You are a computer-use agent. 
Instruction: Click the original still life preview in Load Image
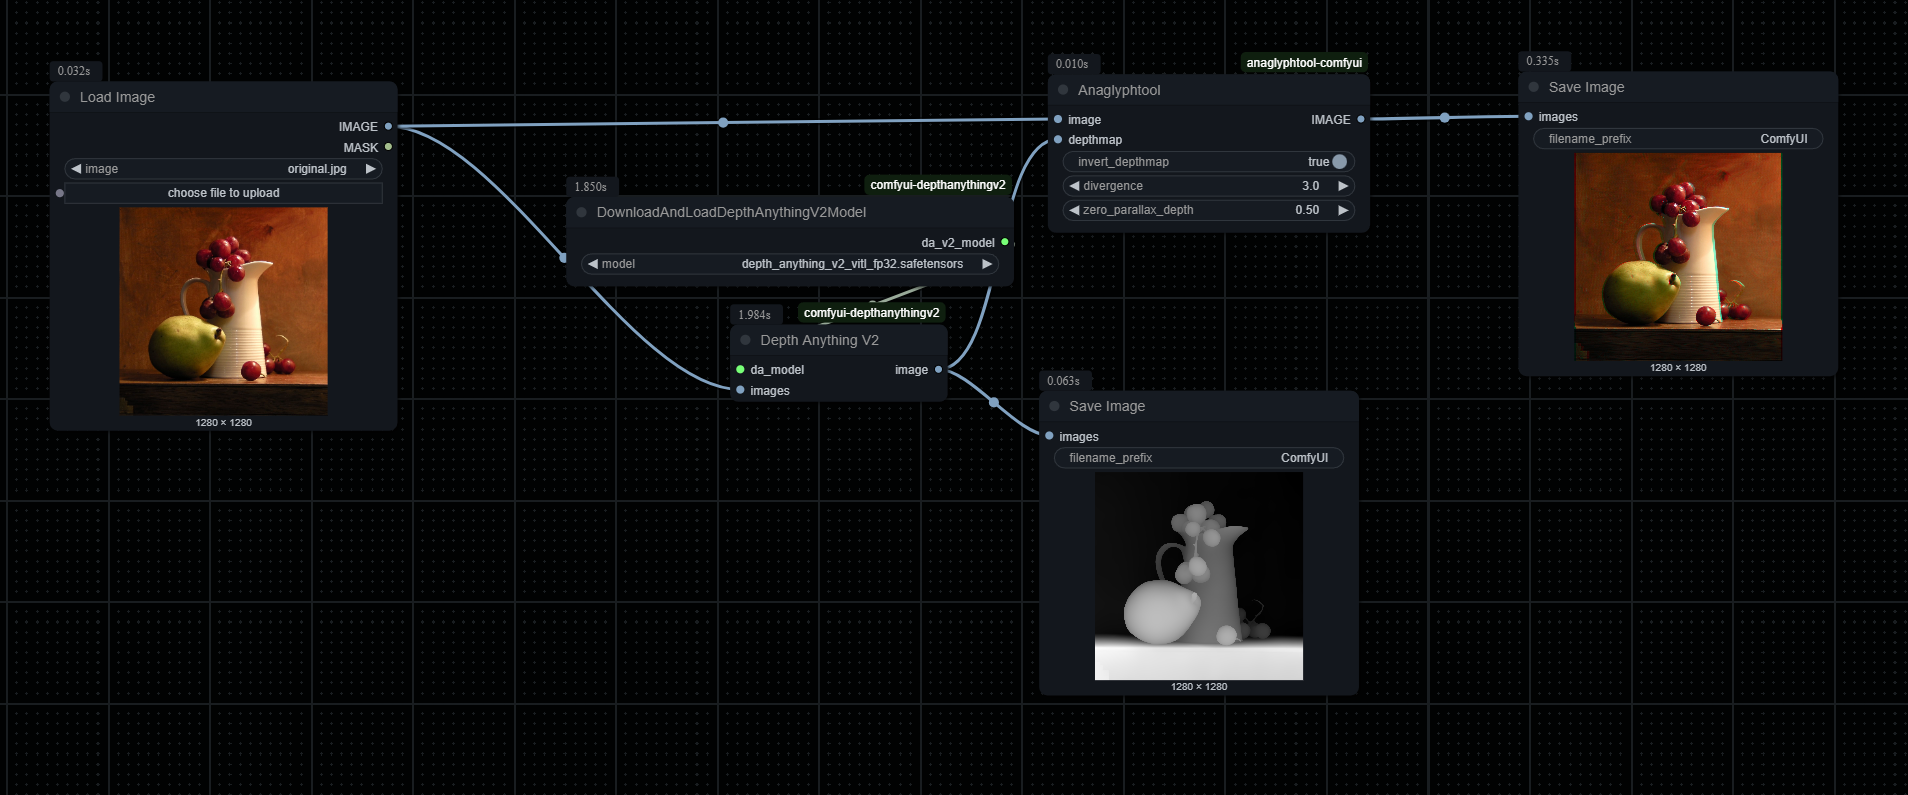223,311
